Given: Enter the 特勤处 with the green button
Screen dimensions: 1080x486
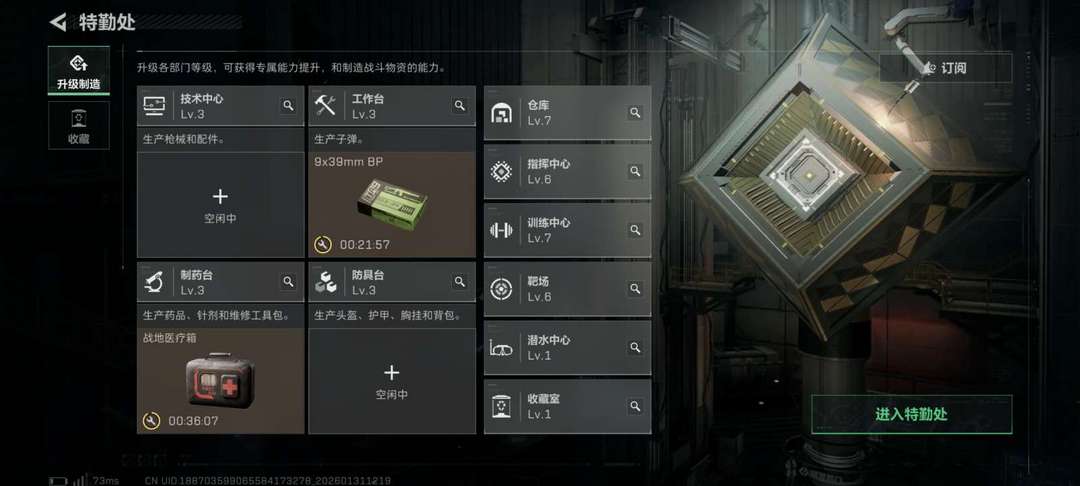Looking at the screenshot, I should point(912,414).
